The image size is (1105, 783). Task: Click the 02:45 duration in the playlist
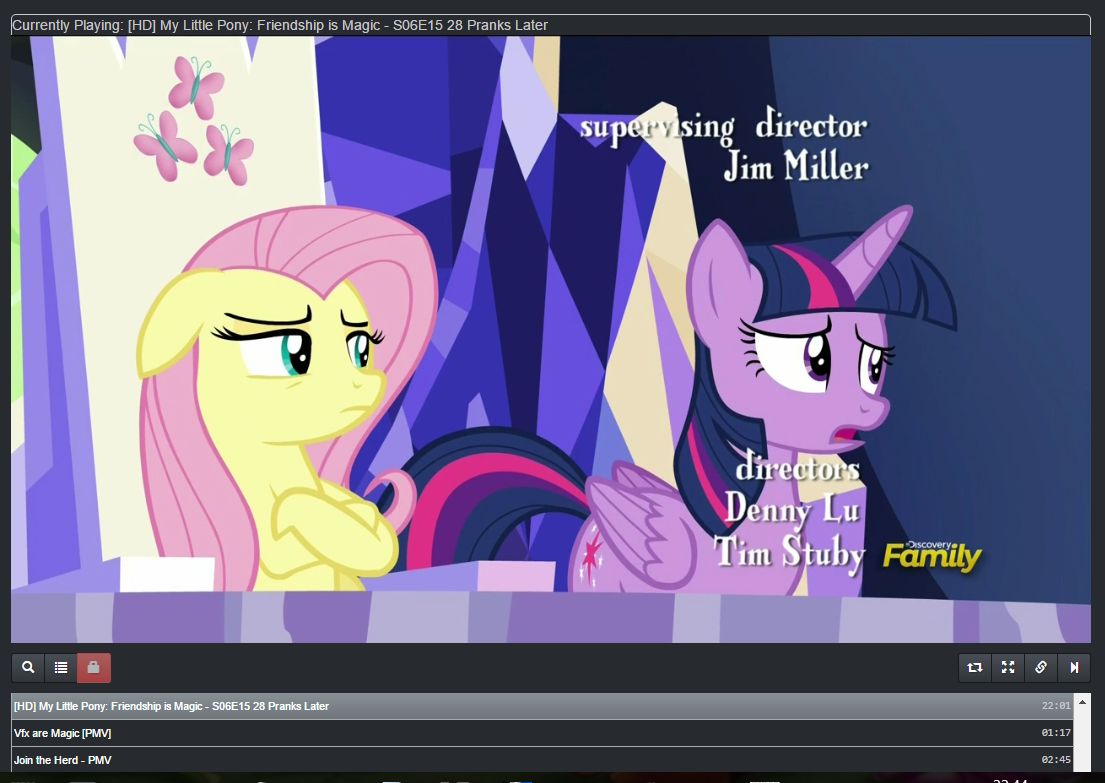pos(1056,760)
